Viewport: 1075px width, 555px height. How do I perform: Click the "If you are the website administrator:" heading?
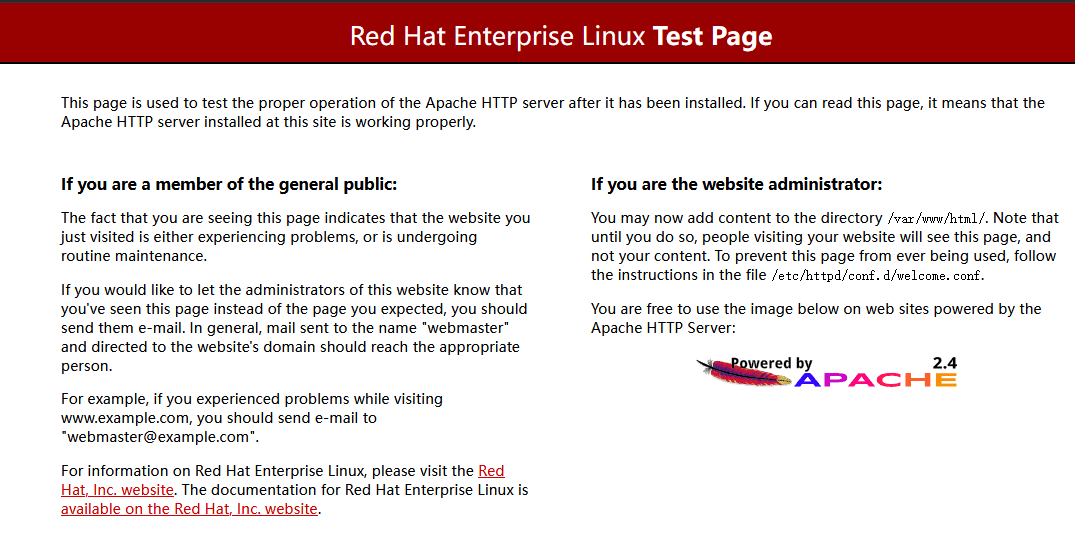(736, 184)
